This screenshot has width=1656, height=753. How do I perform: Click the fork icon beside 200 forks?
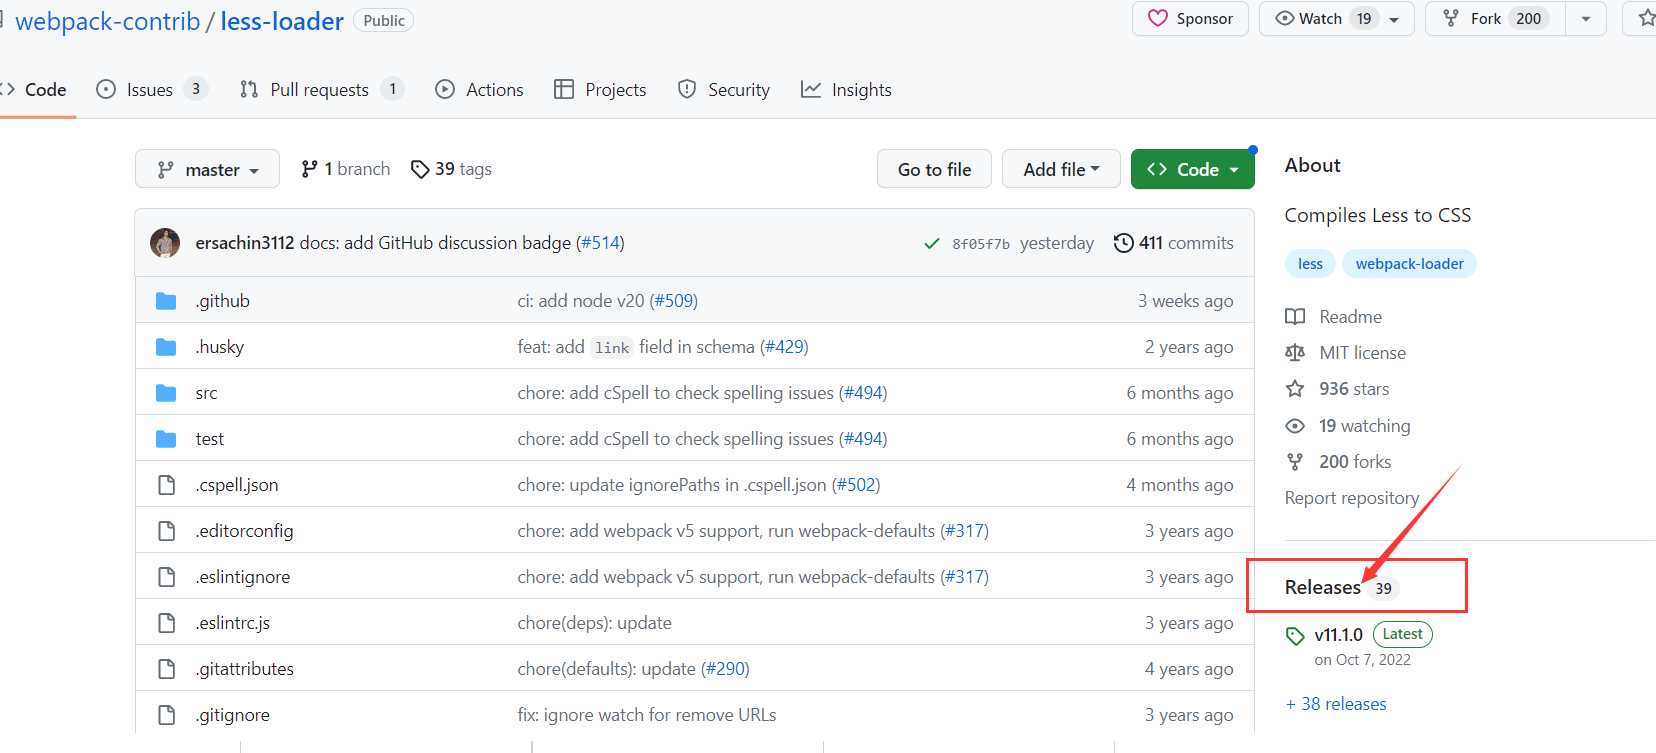1295,462
